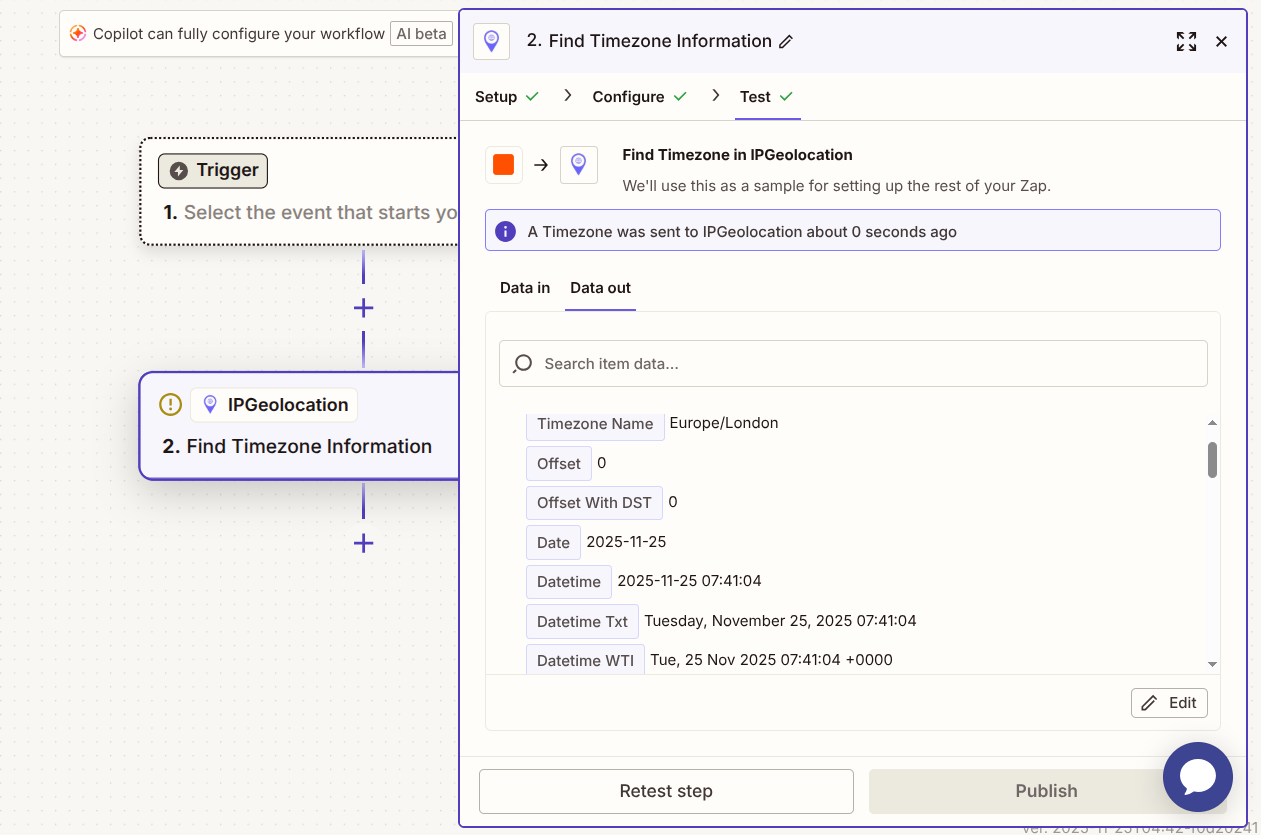Screen dimensions: 1261x835
Task: Expand the panel with the fullscreen icon
Action: point(1186,42)
